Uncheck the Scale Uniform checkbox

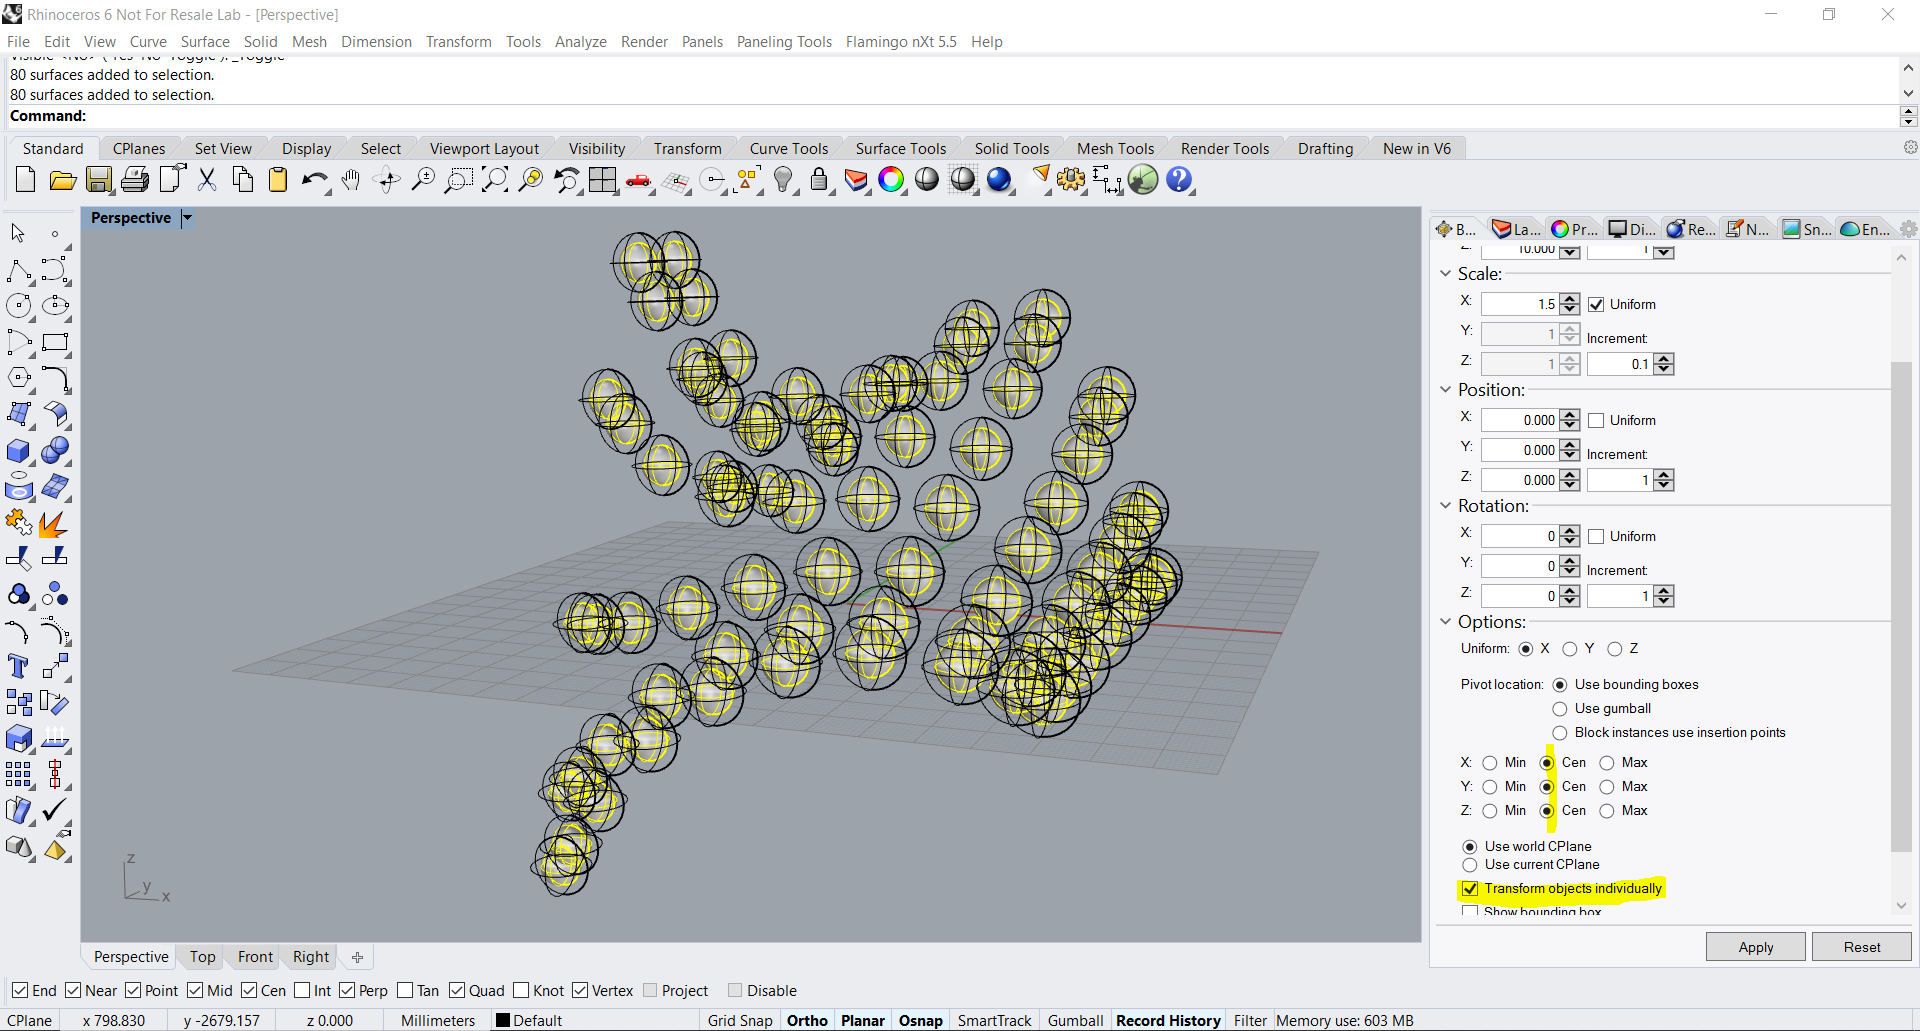[x=1596, y=305]
